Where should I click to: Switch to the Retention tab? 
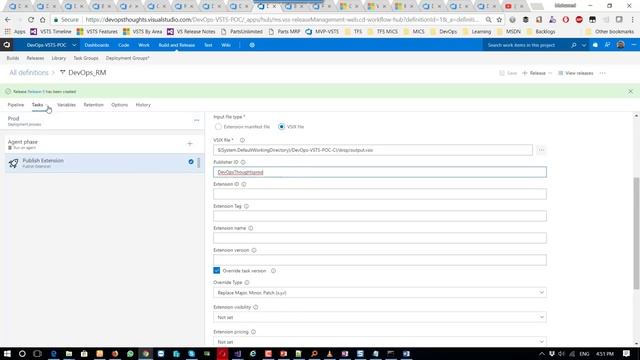coord(93,105)
